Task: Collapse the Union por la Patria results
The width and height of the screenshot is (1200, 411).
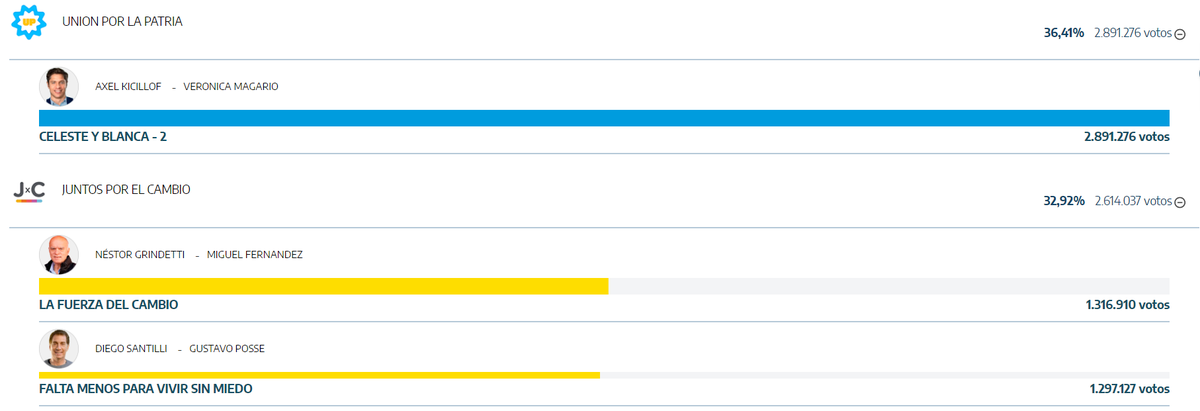Action: click(x=1180, y=34)
